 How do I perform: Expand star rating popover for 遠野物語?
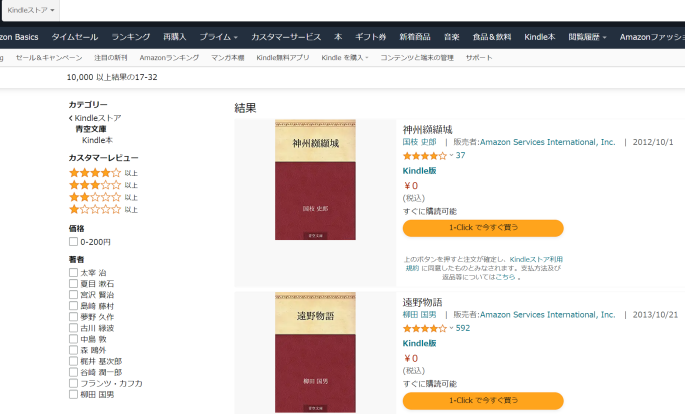(x=428, y=328)
